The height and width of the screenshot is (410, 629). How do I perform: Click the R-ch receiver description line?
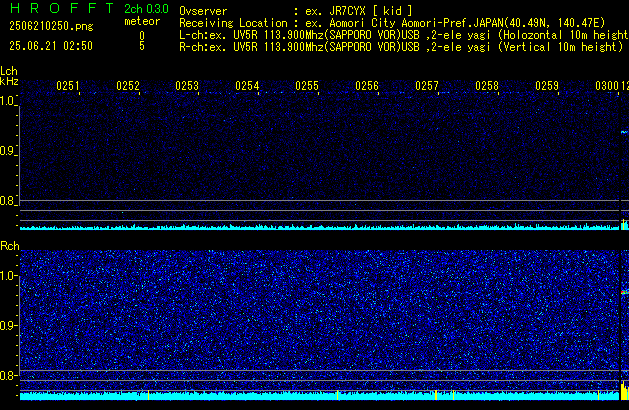click(401, 47)
